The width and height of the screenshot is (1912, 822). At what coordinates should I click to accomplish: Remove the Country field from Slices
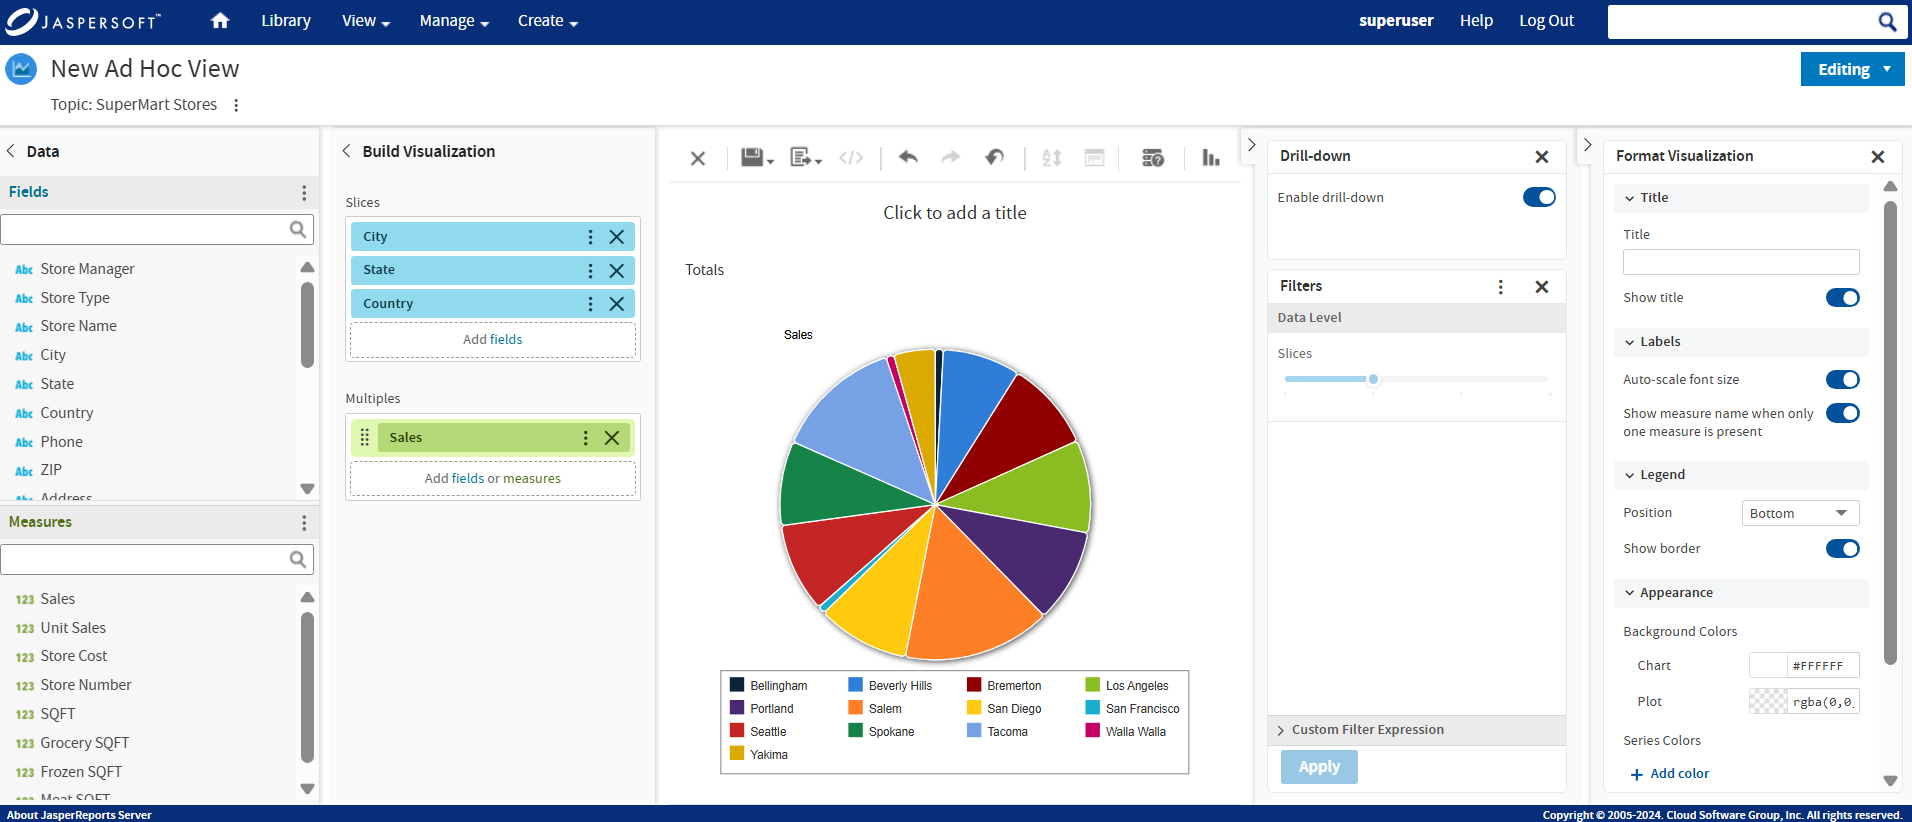[617, 304]
